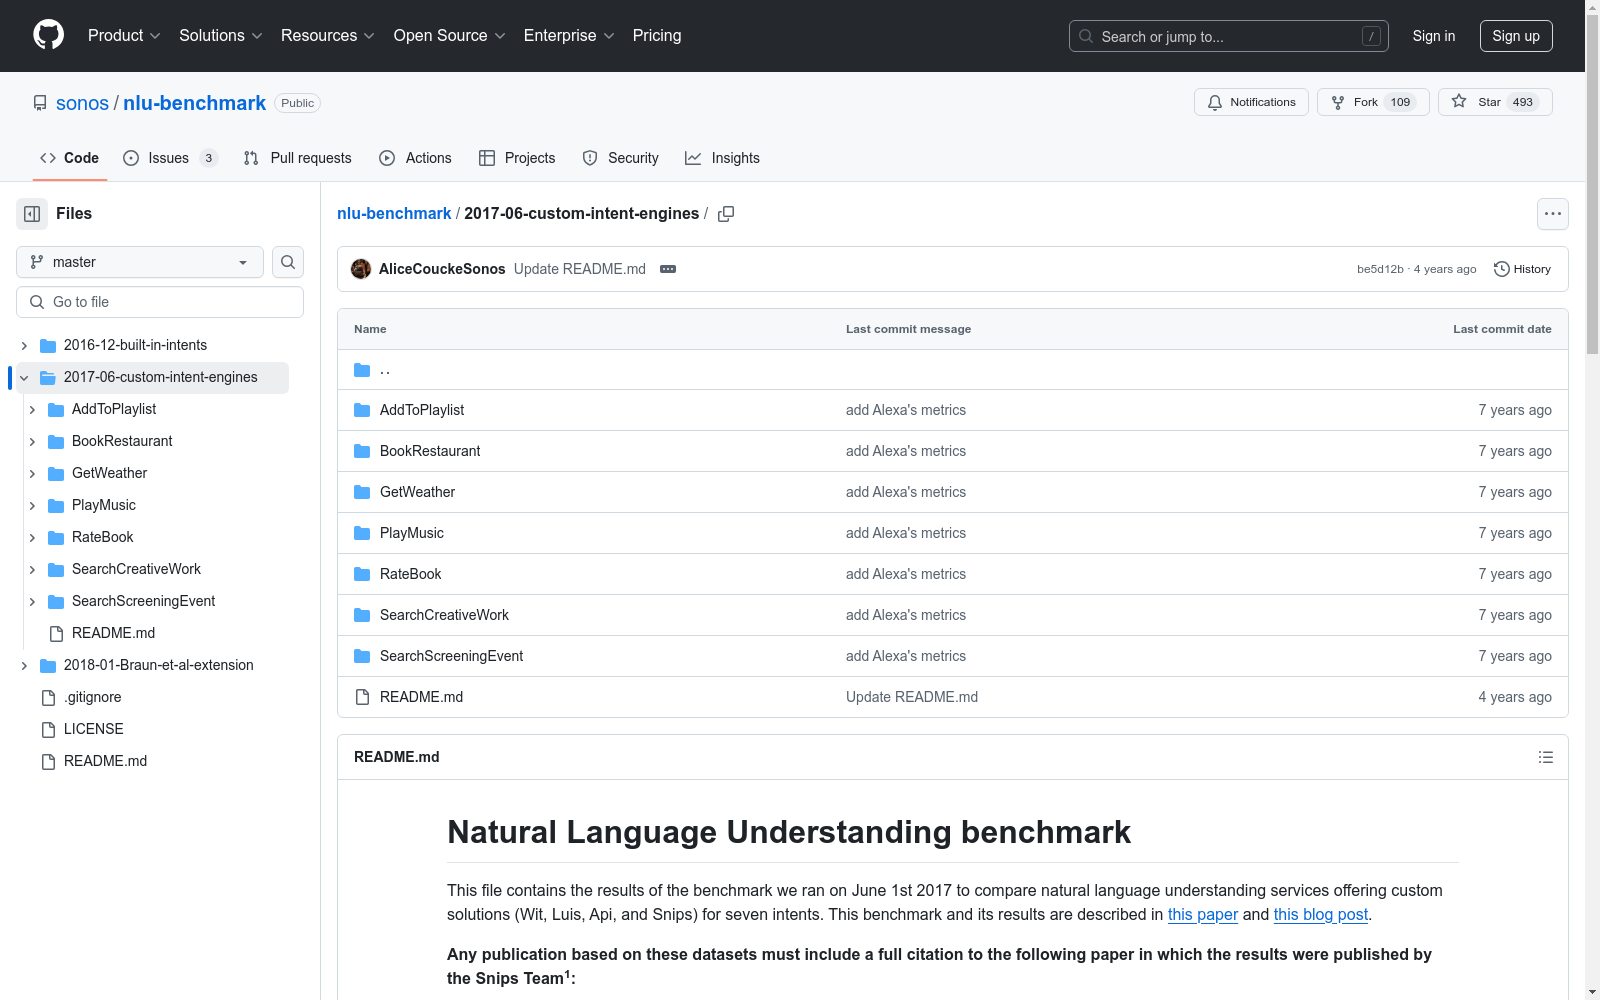The image size is (1600, 1000).
Task: Click the PlayMusic folder icon in table
Action: click(362, 533)
